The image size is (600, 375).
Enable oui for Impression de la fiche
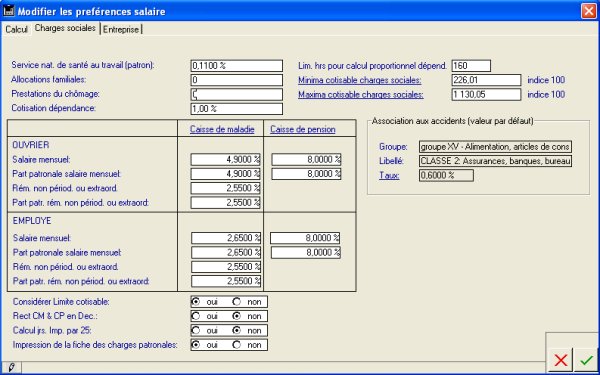pyautogui.click(x=196, y=345)
